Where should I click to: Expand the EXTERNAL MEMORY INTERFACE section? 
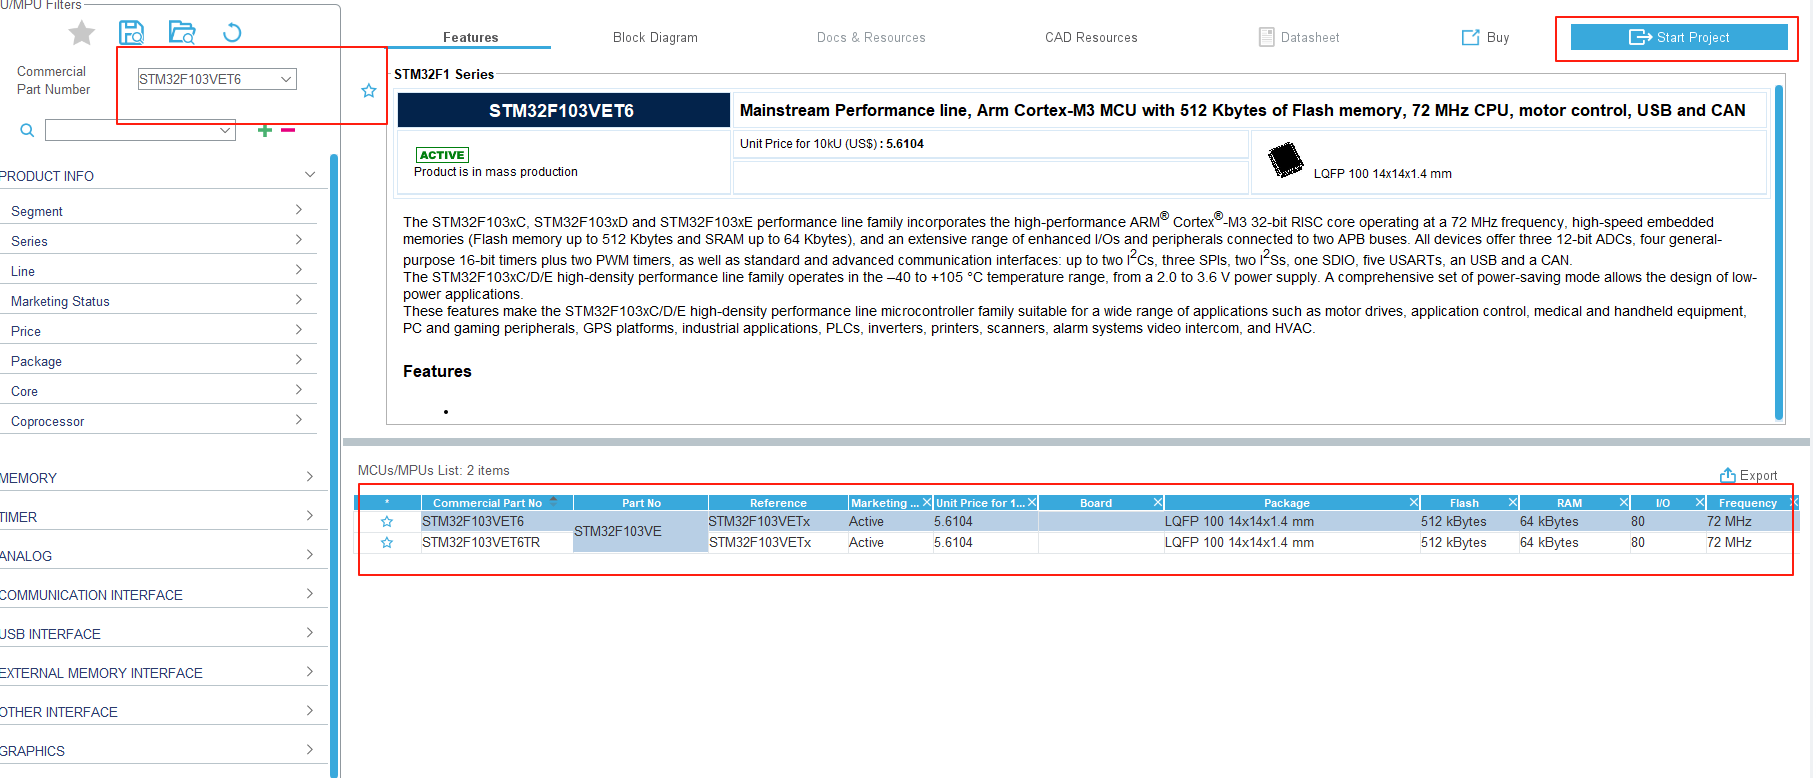[310, 672]
